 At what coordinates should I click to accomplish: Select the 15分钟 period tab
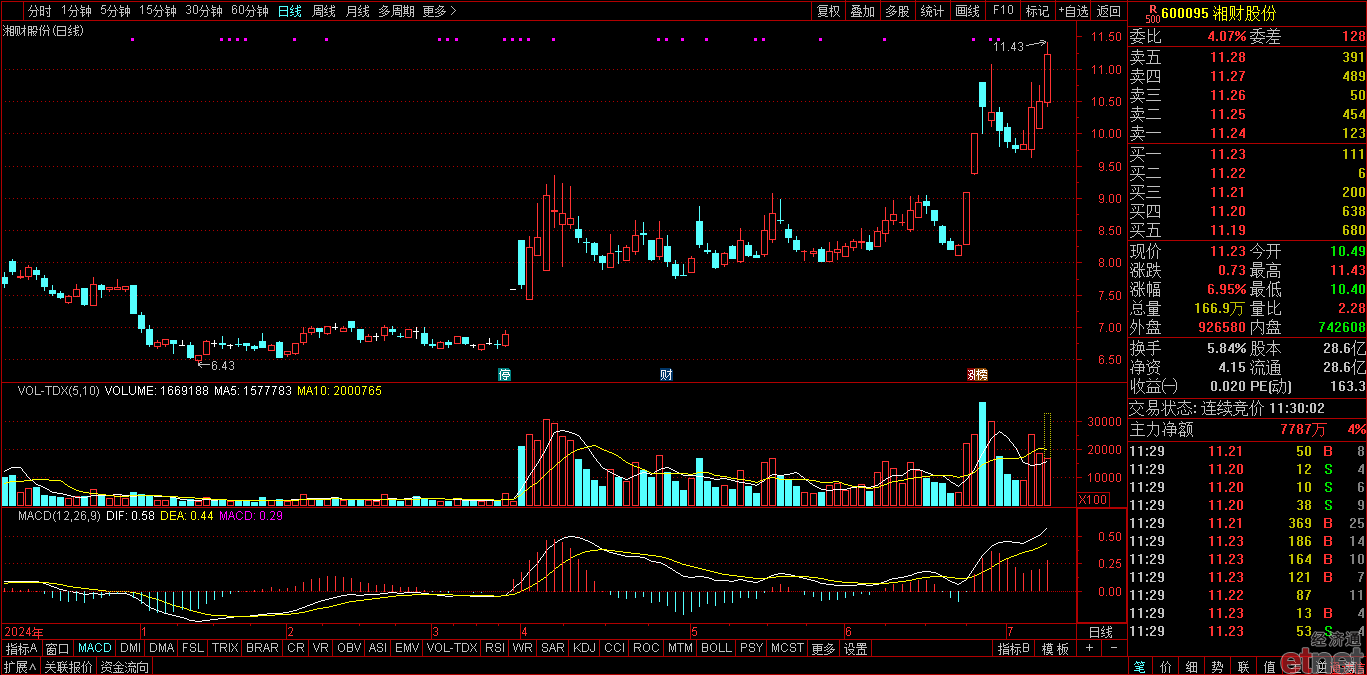coord(158,11)
